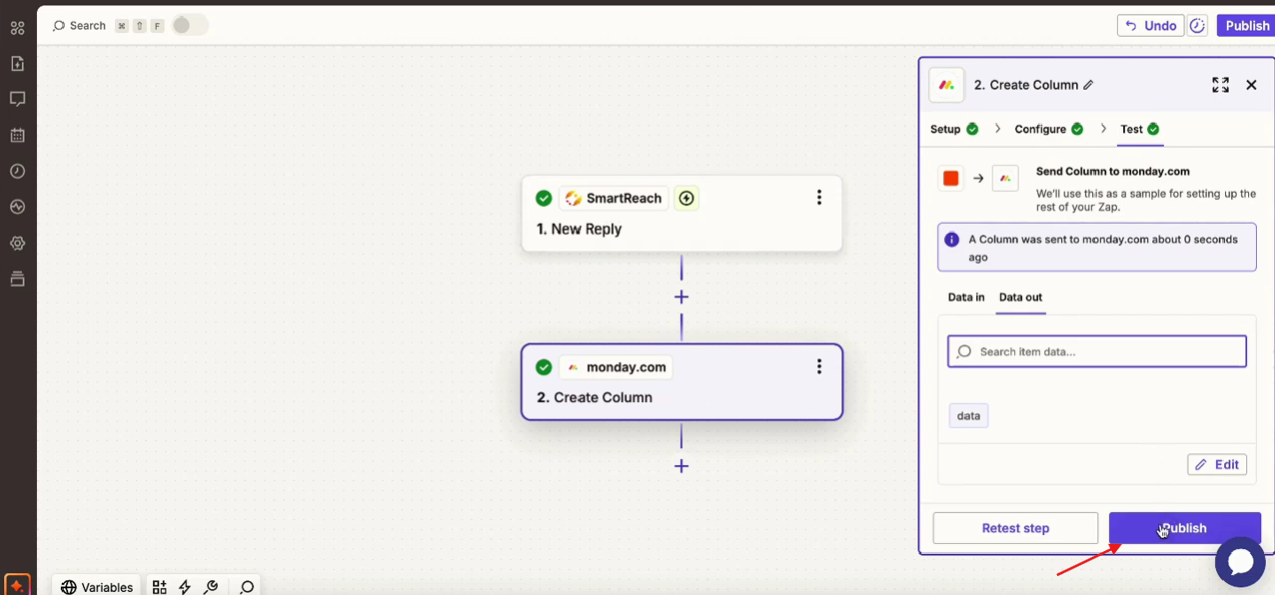
Task: Click the add-apps grid icon in bottom toolbar
Action: [x=160, y=587]
